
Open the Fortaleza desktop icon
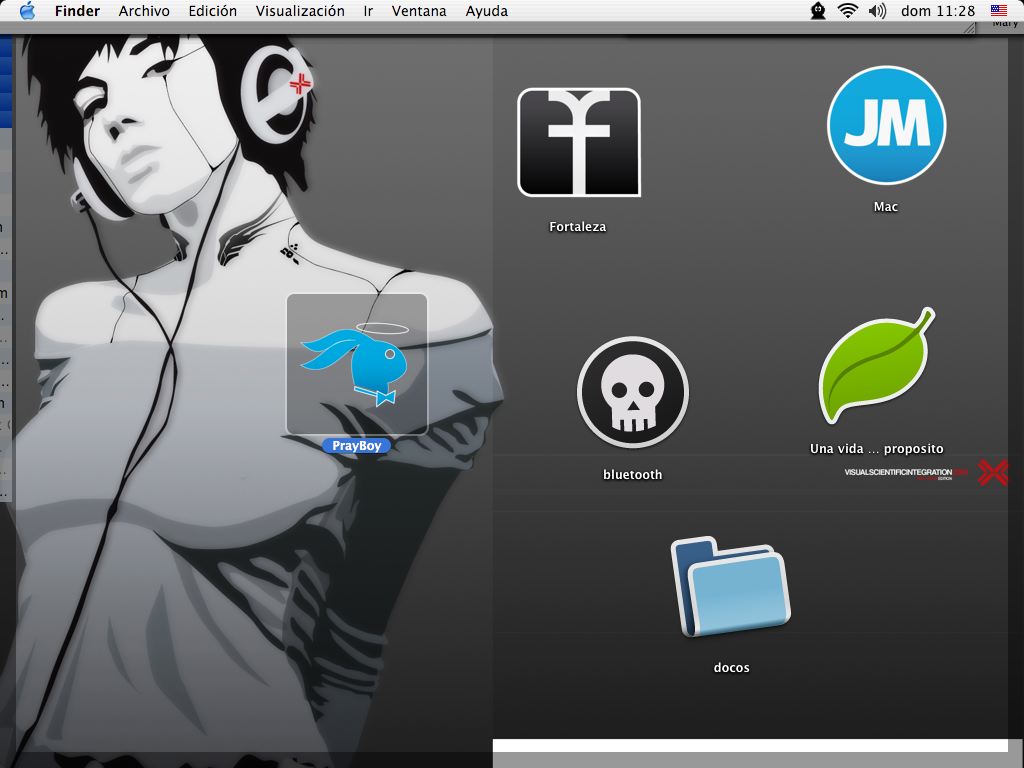coord(578,143)
